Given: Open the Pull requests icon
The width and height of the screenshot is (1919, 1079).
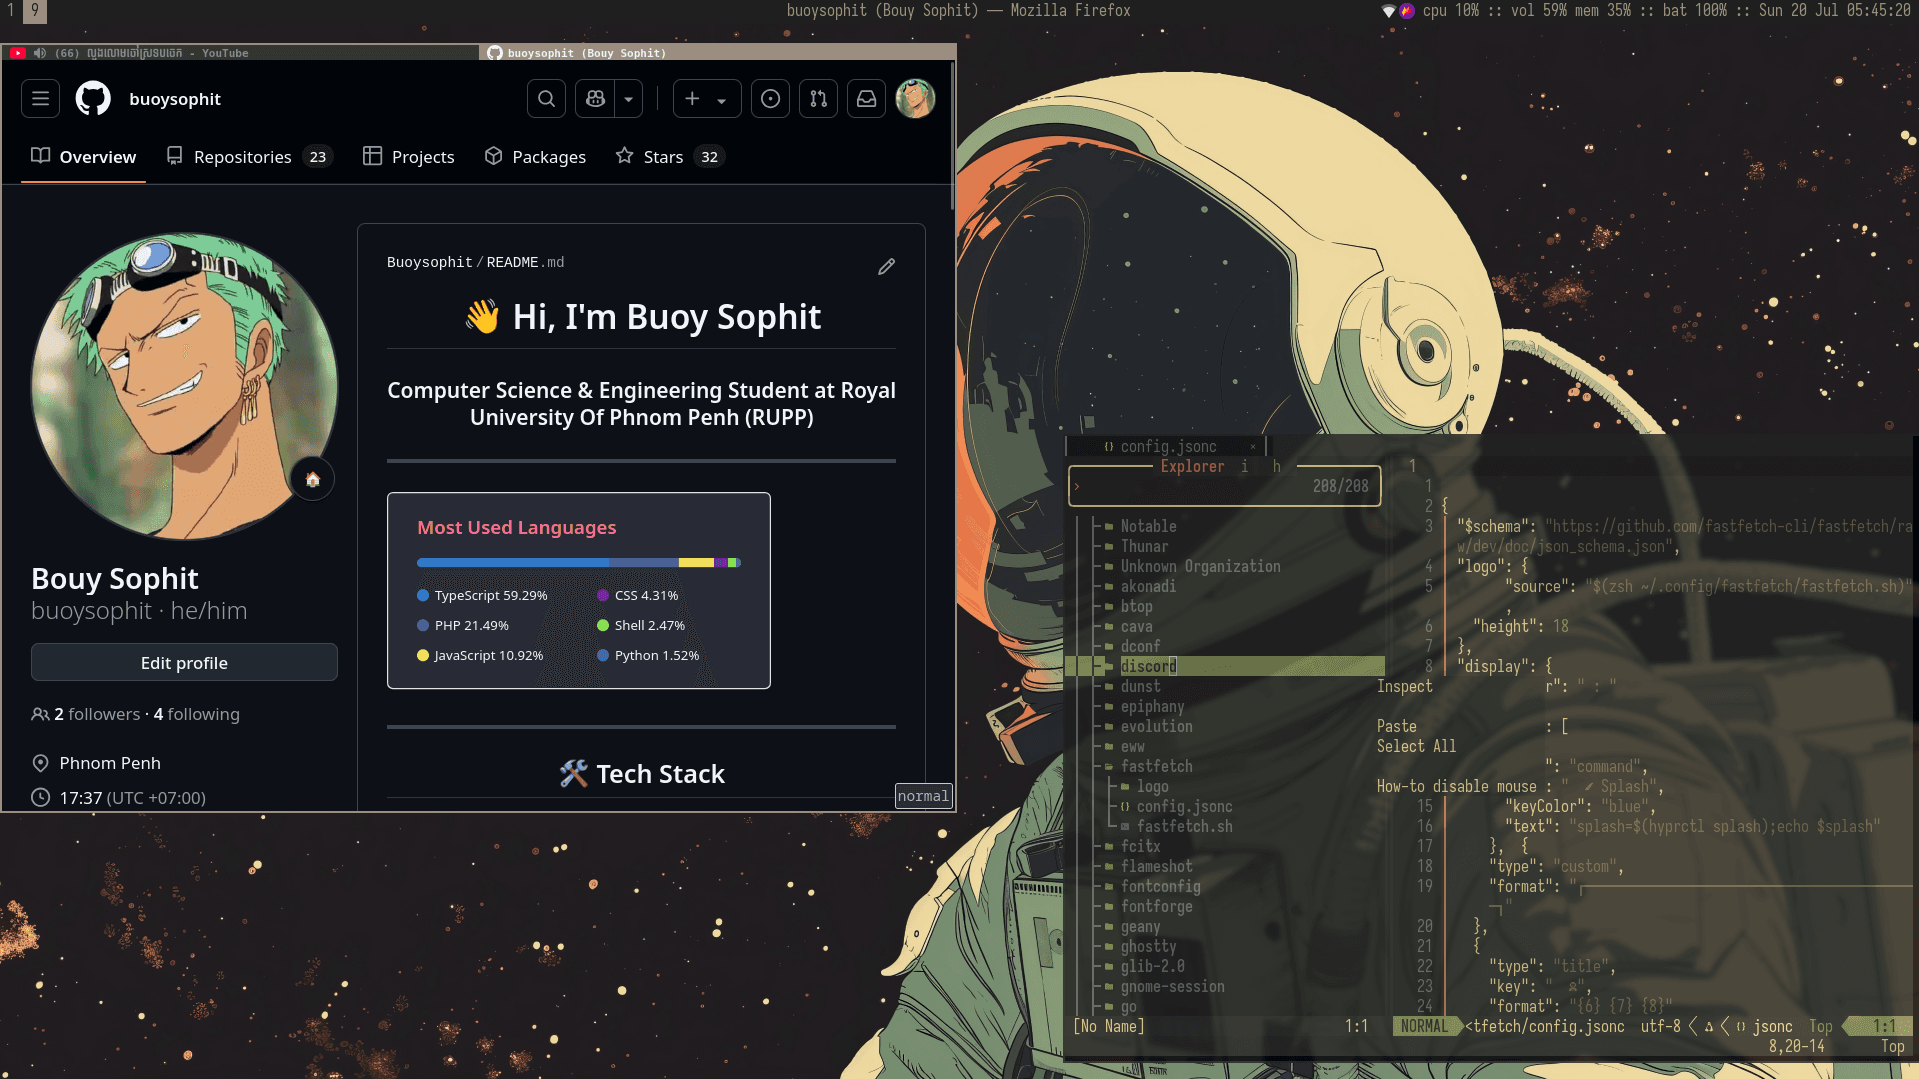Looking at the screenshot, I should (x=818, y=98).
